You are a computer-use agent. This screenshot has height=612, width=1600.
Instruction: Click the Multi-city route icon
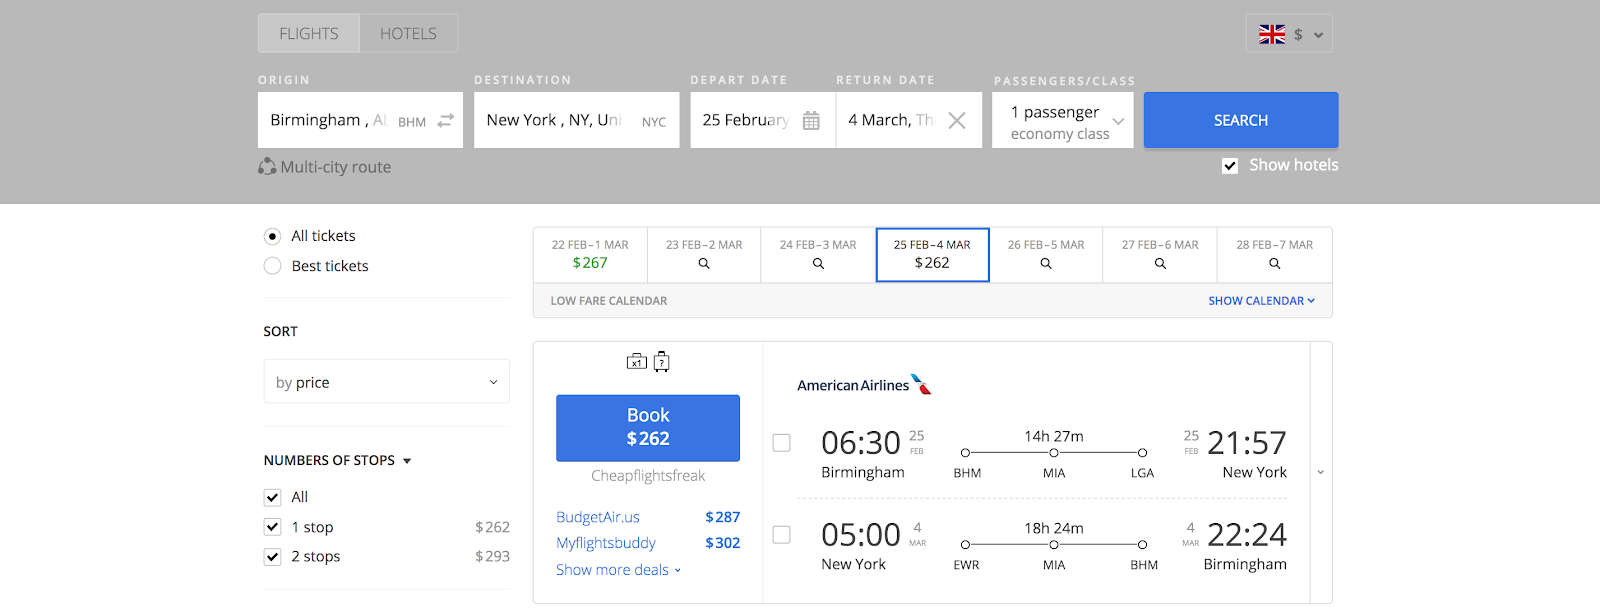point(267,167)
